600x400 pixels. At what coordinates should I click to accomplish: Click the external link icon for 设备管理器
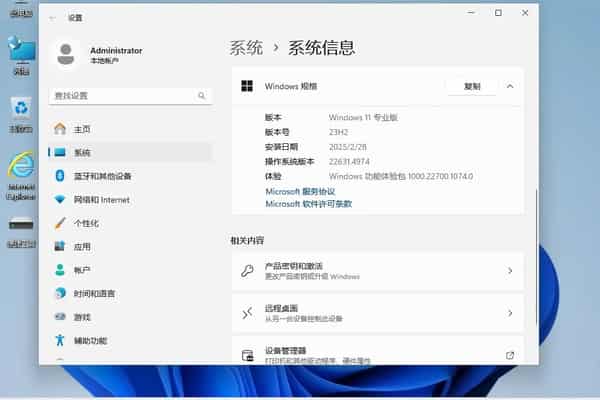click(510, 356)
